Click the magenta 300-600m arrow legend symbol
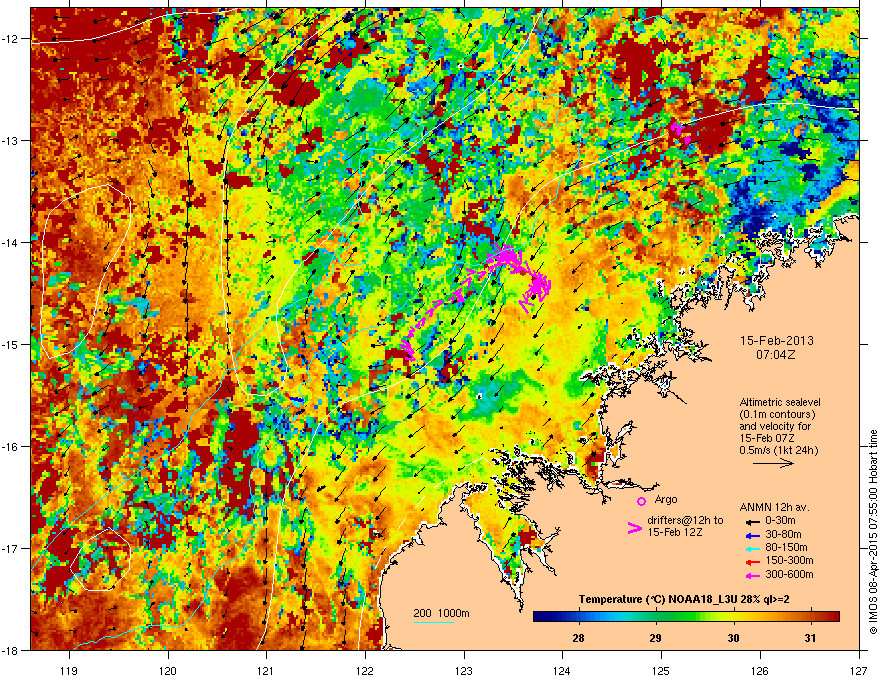This screenshot has height=680, width=880. pos(752,575)
